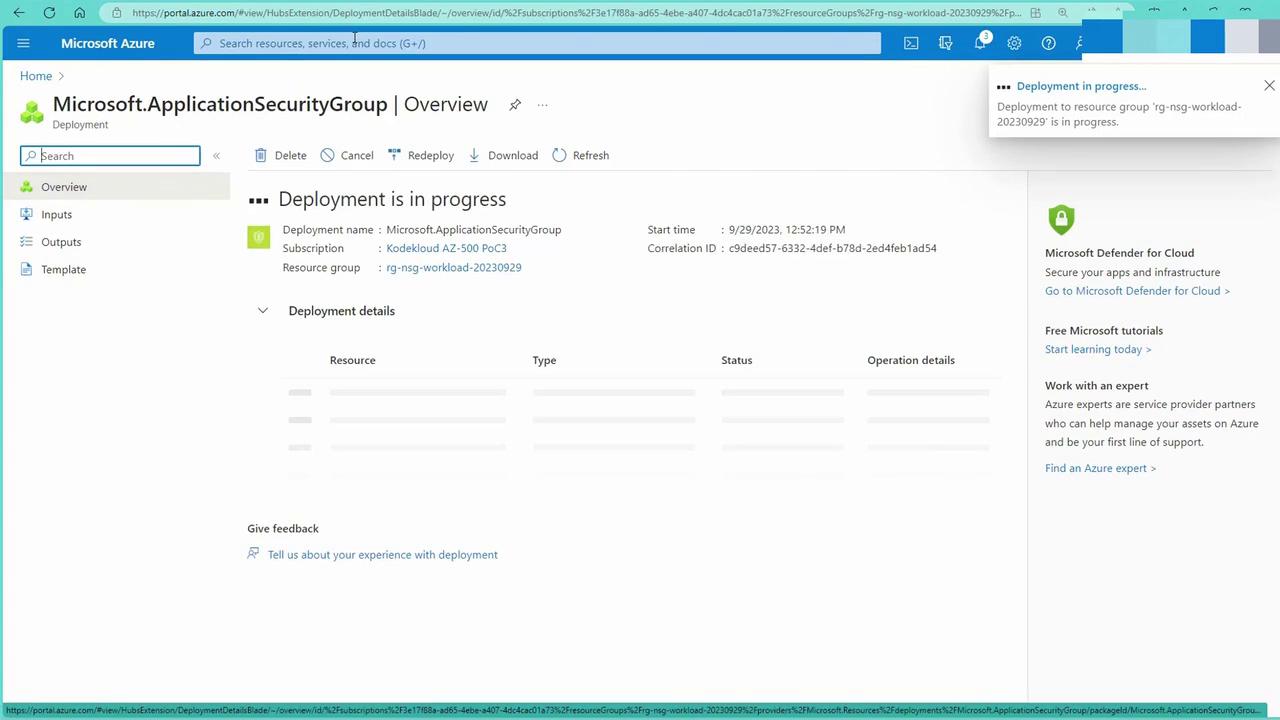This screenshot has height=720, width=1280.
Task: Select the Correlation ID value text
Action: 832,248
